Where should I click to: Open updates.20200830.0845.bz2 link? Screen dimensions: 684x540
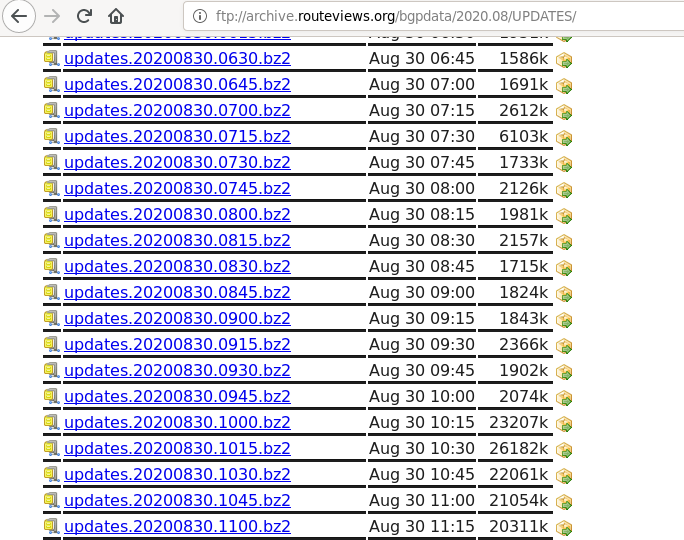tap(177, 292)
